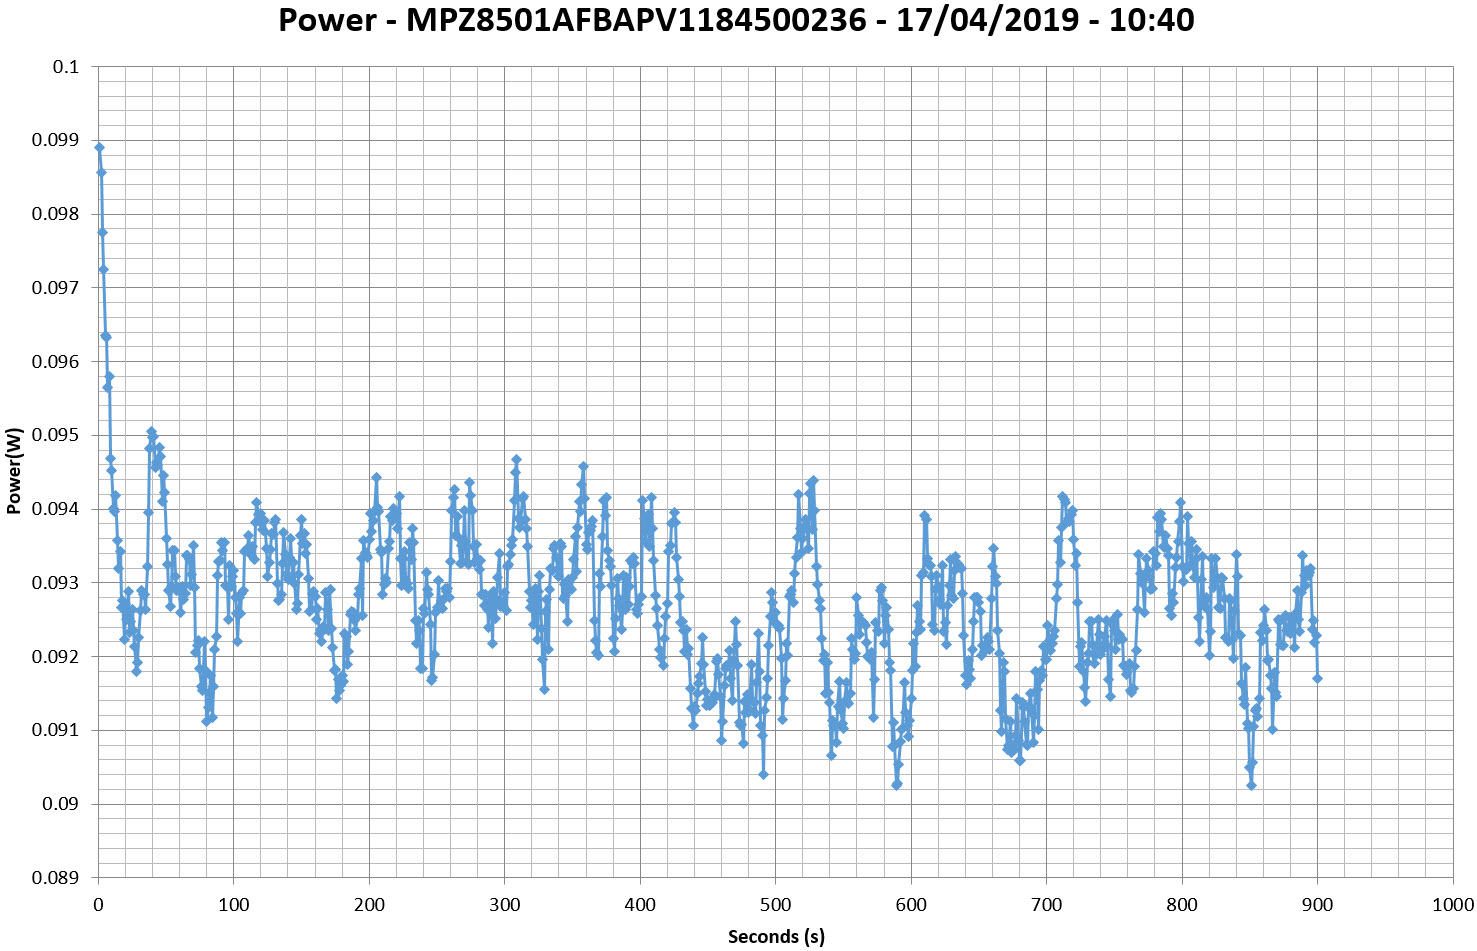Select the 500 x-axis tick label
This screenshot has width=1477, height=951.
point(775,906)
